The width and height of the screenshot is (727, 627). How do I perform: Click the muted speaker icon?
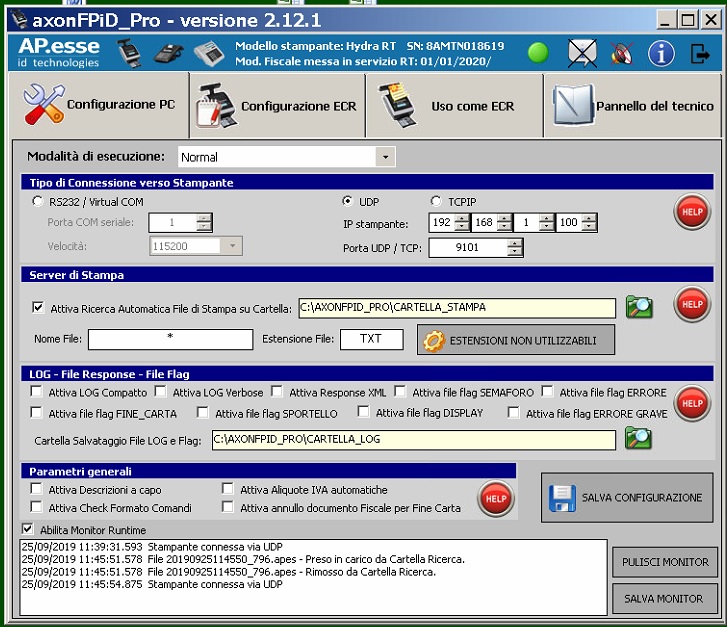tap(622, 53)
